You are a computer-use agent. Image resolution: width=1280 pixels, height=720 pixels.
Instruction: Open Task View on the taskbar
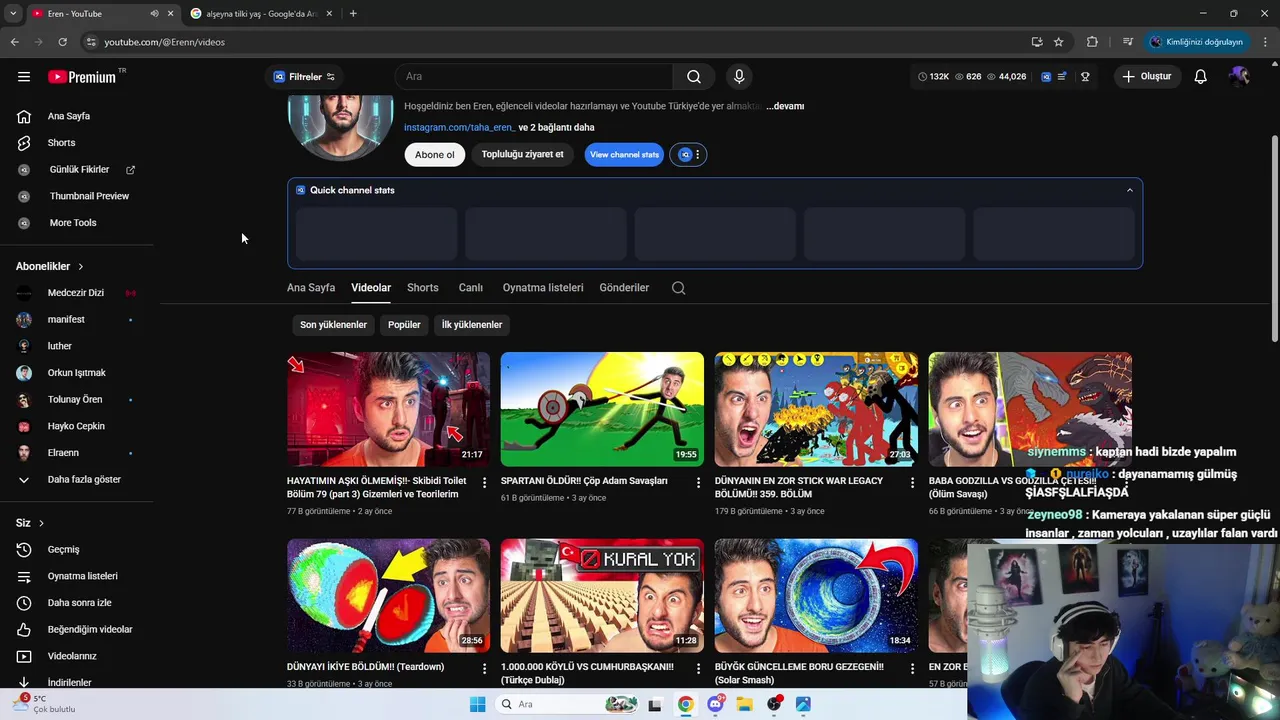(655, 704)
